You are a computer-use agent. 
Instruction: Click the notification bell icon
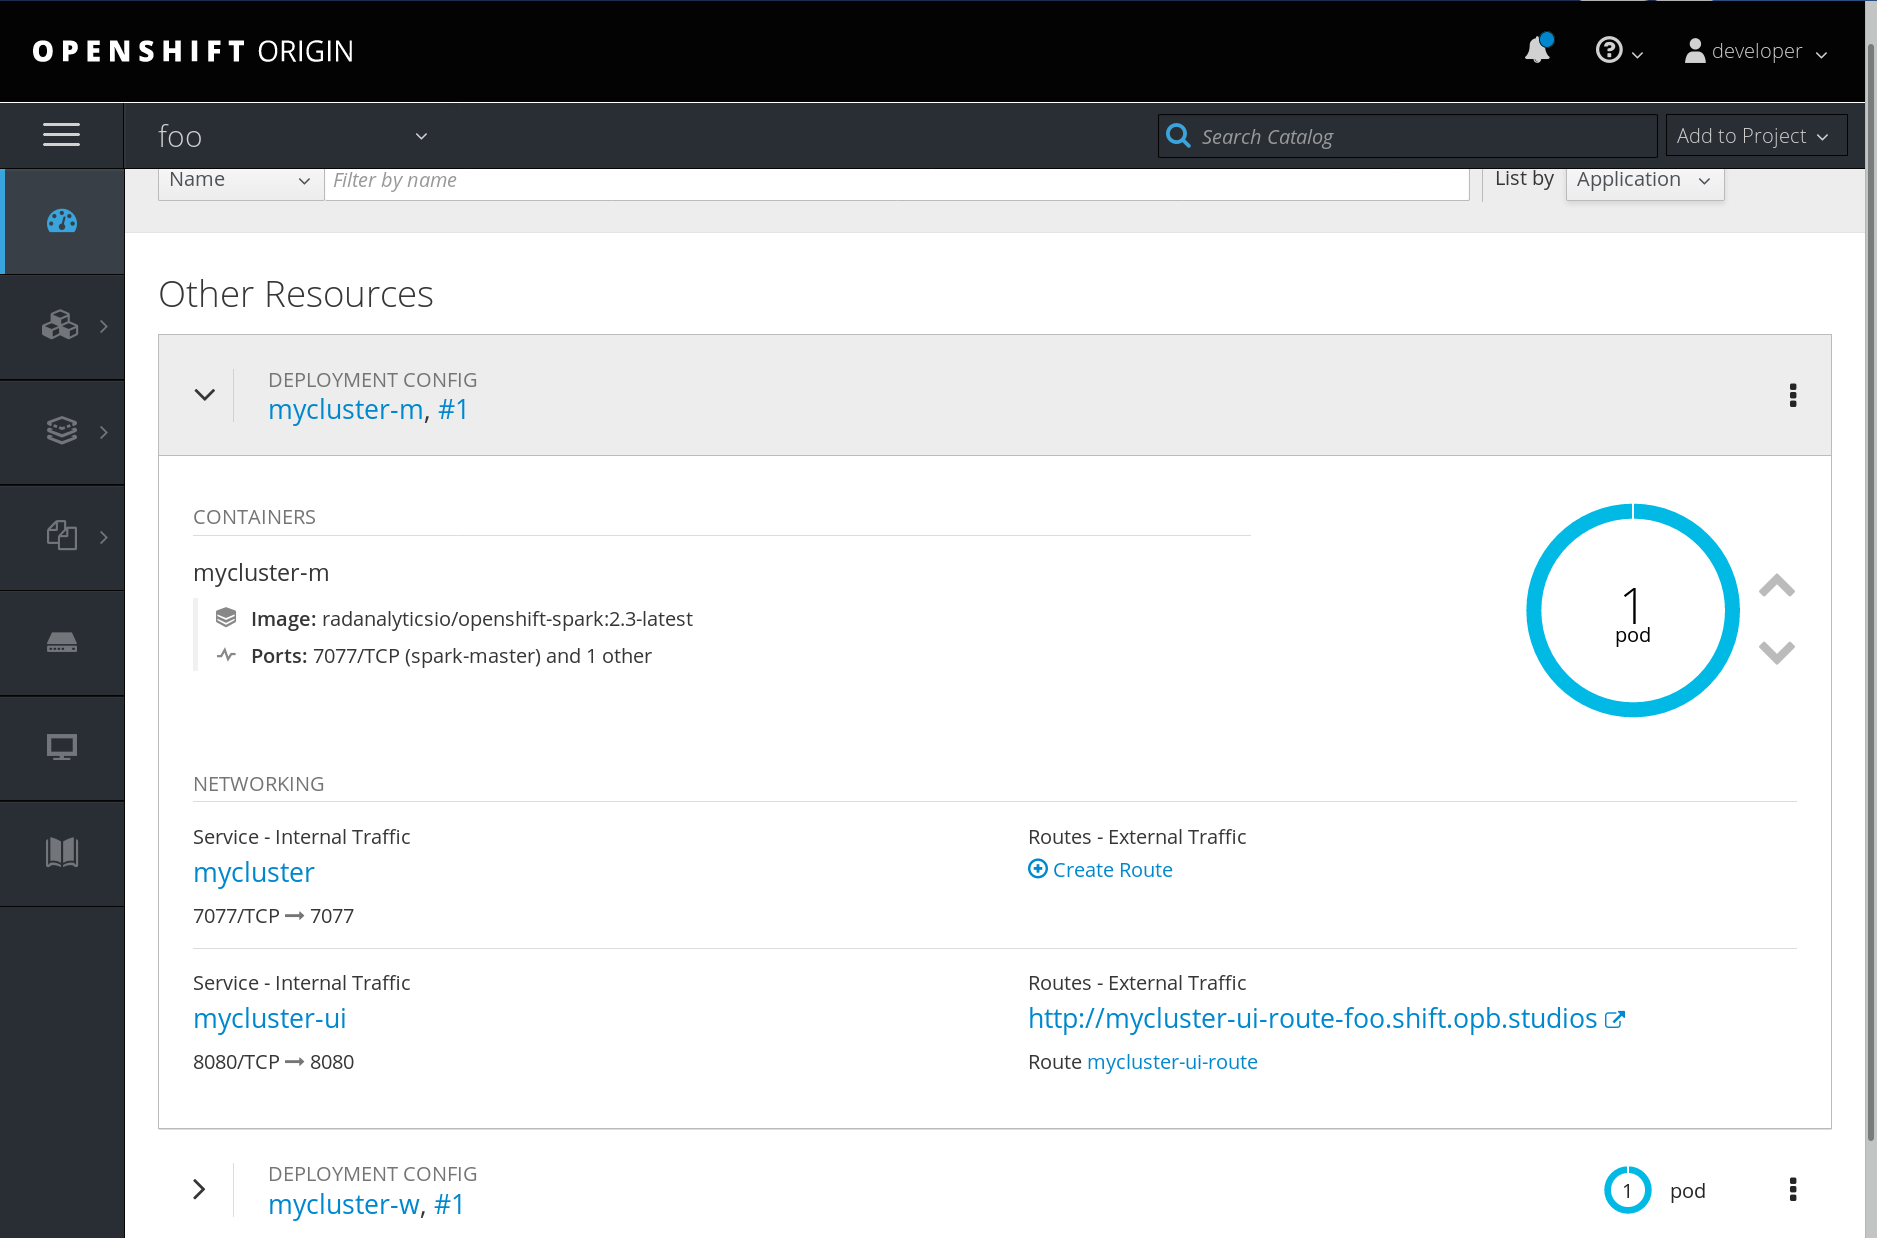point(1535,49)
